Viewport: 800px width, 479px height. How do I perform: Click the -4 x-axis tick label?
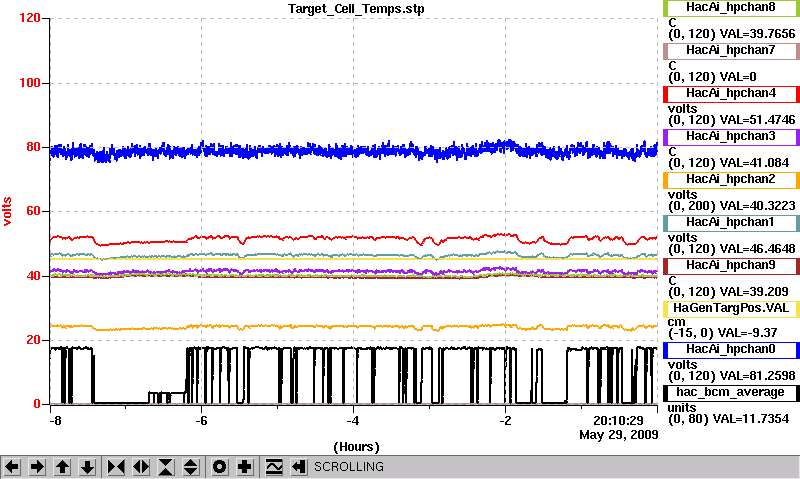[x=353, y=421]
